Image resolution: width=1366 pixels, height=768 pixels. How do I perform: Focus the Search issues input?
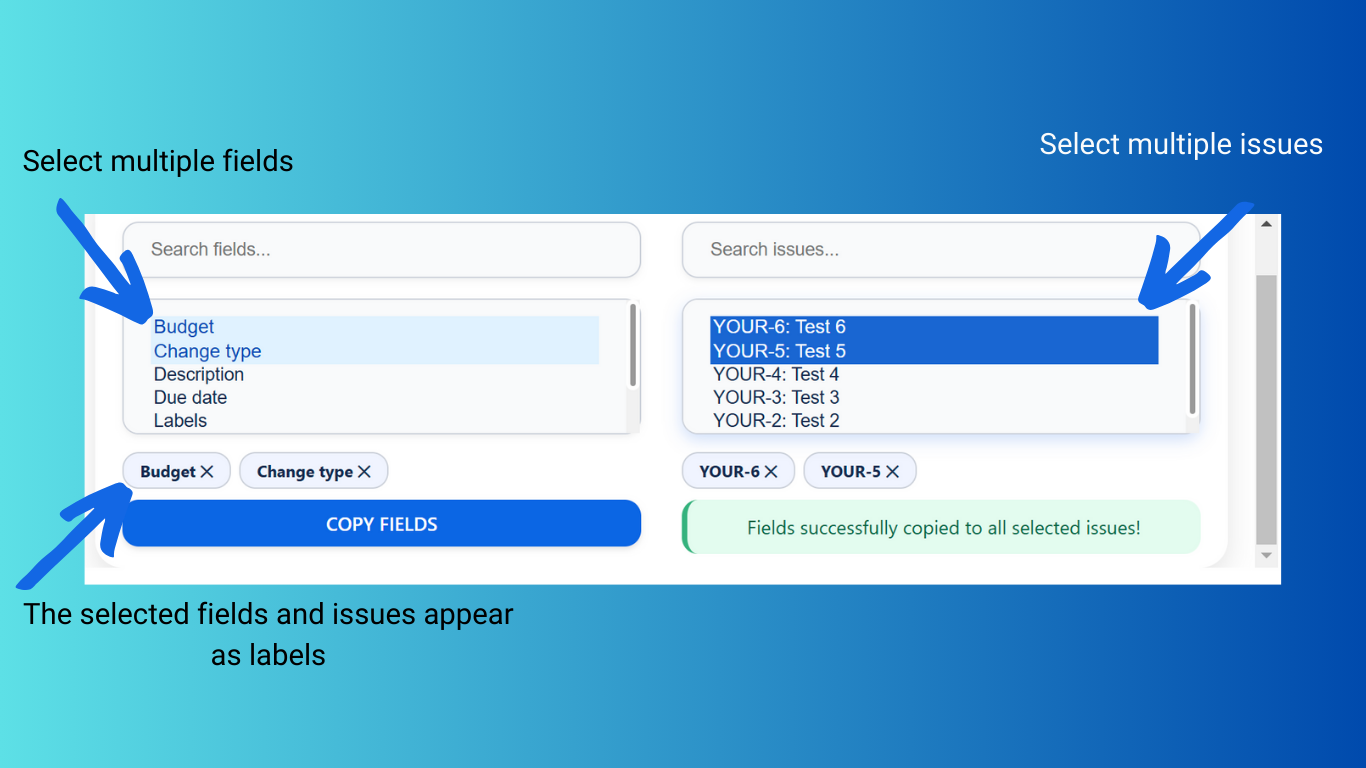940,250
